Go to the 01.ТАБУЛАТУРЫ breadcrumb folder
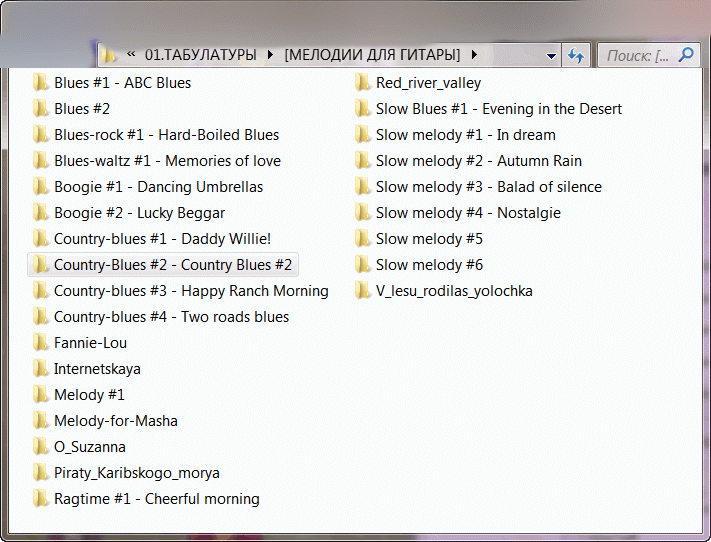The height and width of the screenshot is (542, 711). pyautogui.click(x=200, y=55)
